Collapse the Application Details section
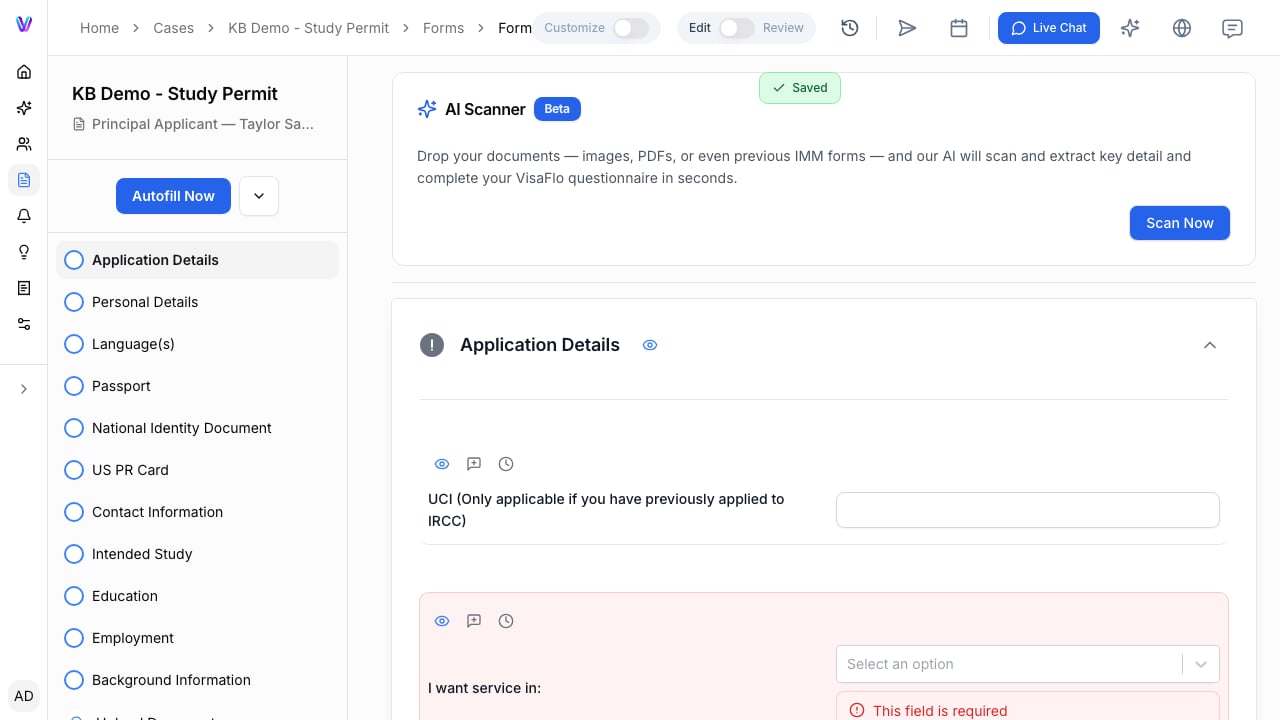Screen dimensions: 1280x720 click(1210, 345)
